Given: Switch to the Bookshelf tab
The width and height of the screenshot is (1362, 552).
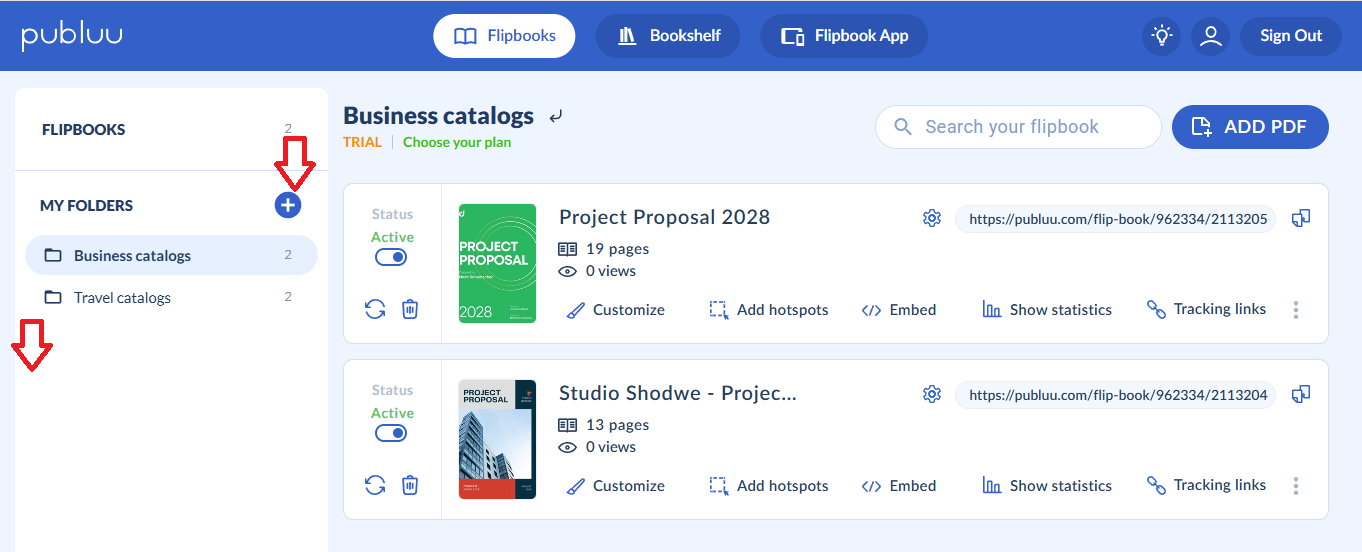Looking at the screenshot, I should (668, 36).
